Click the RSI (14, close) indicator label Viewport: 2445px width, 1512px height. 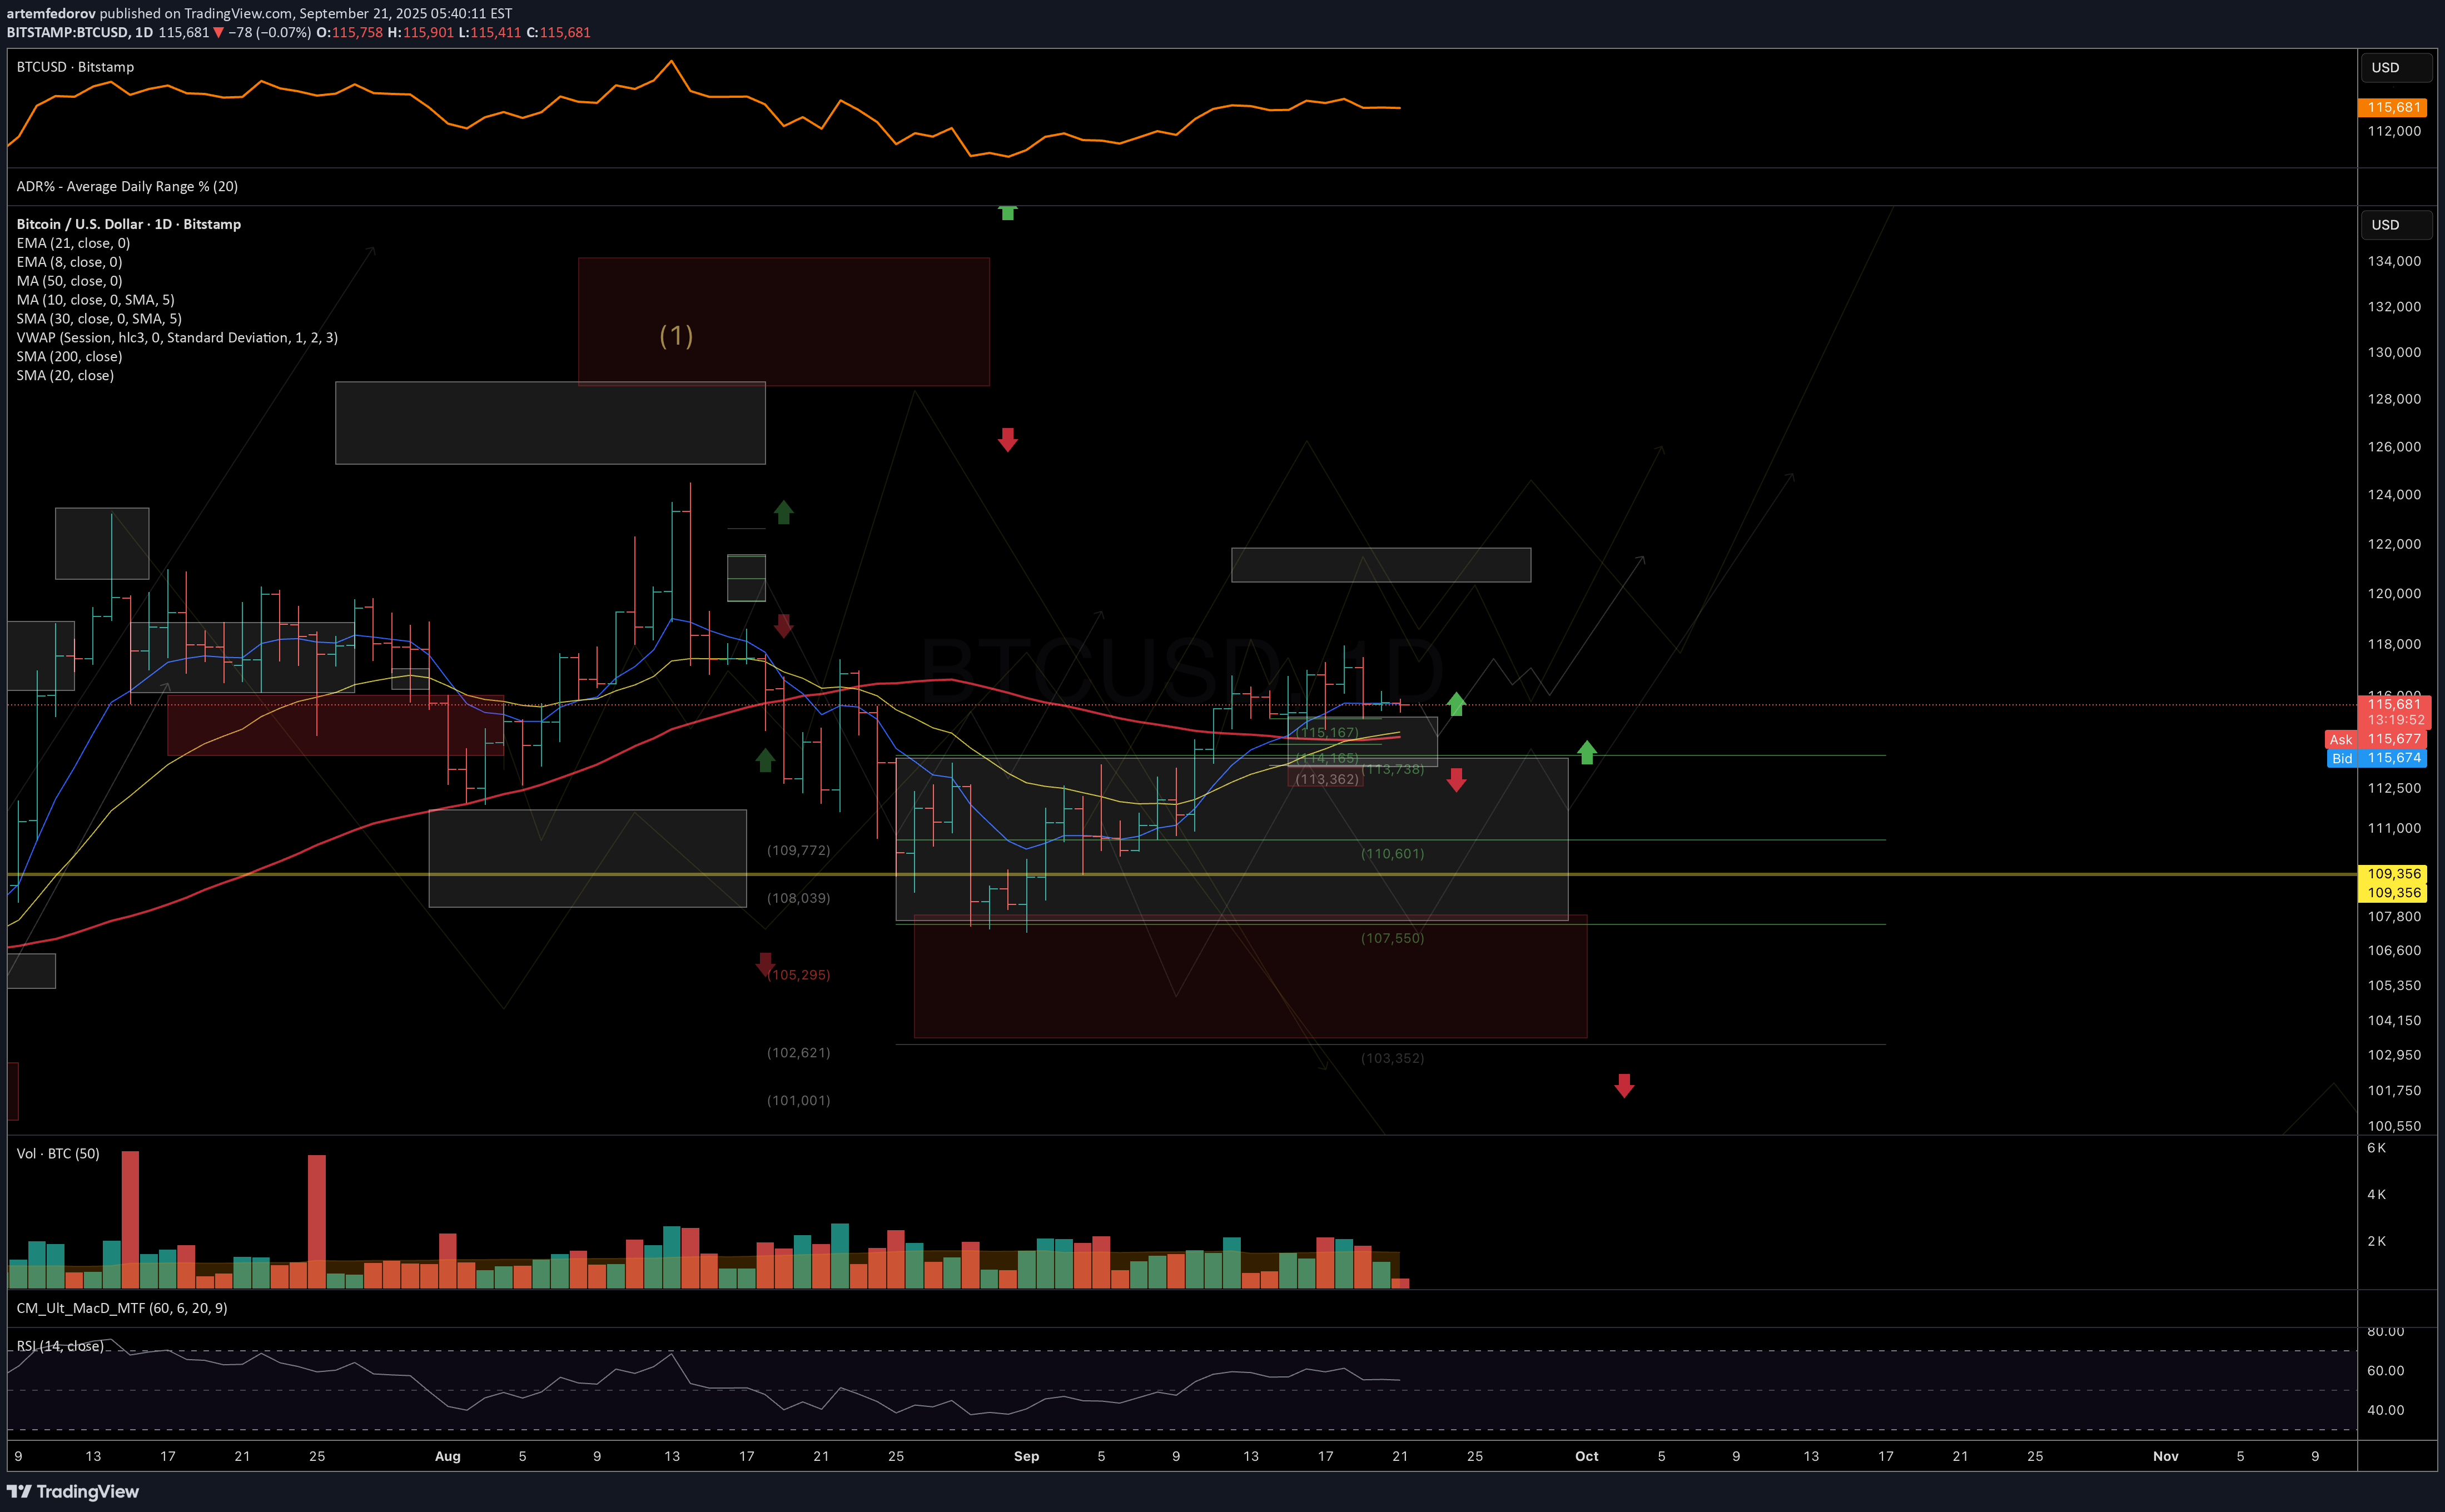tap(60, 1346)
